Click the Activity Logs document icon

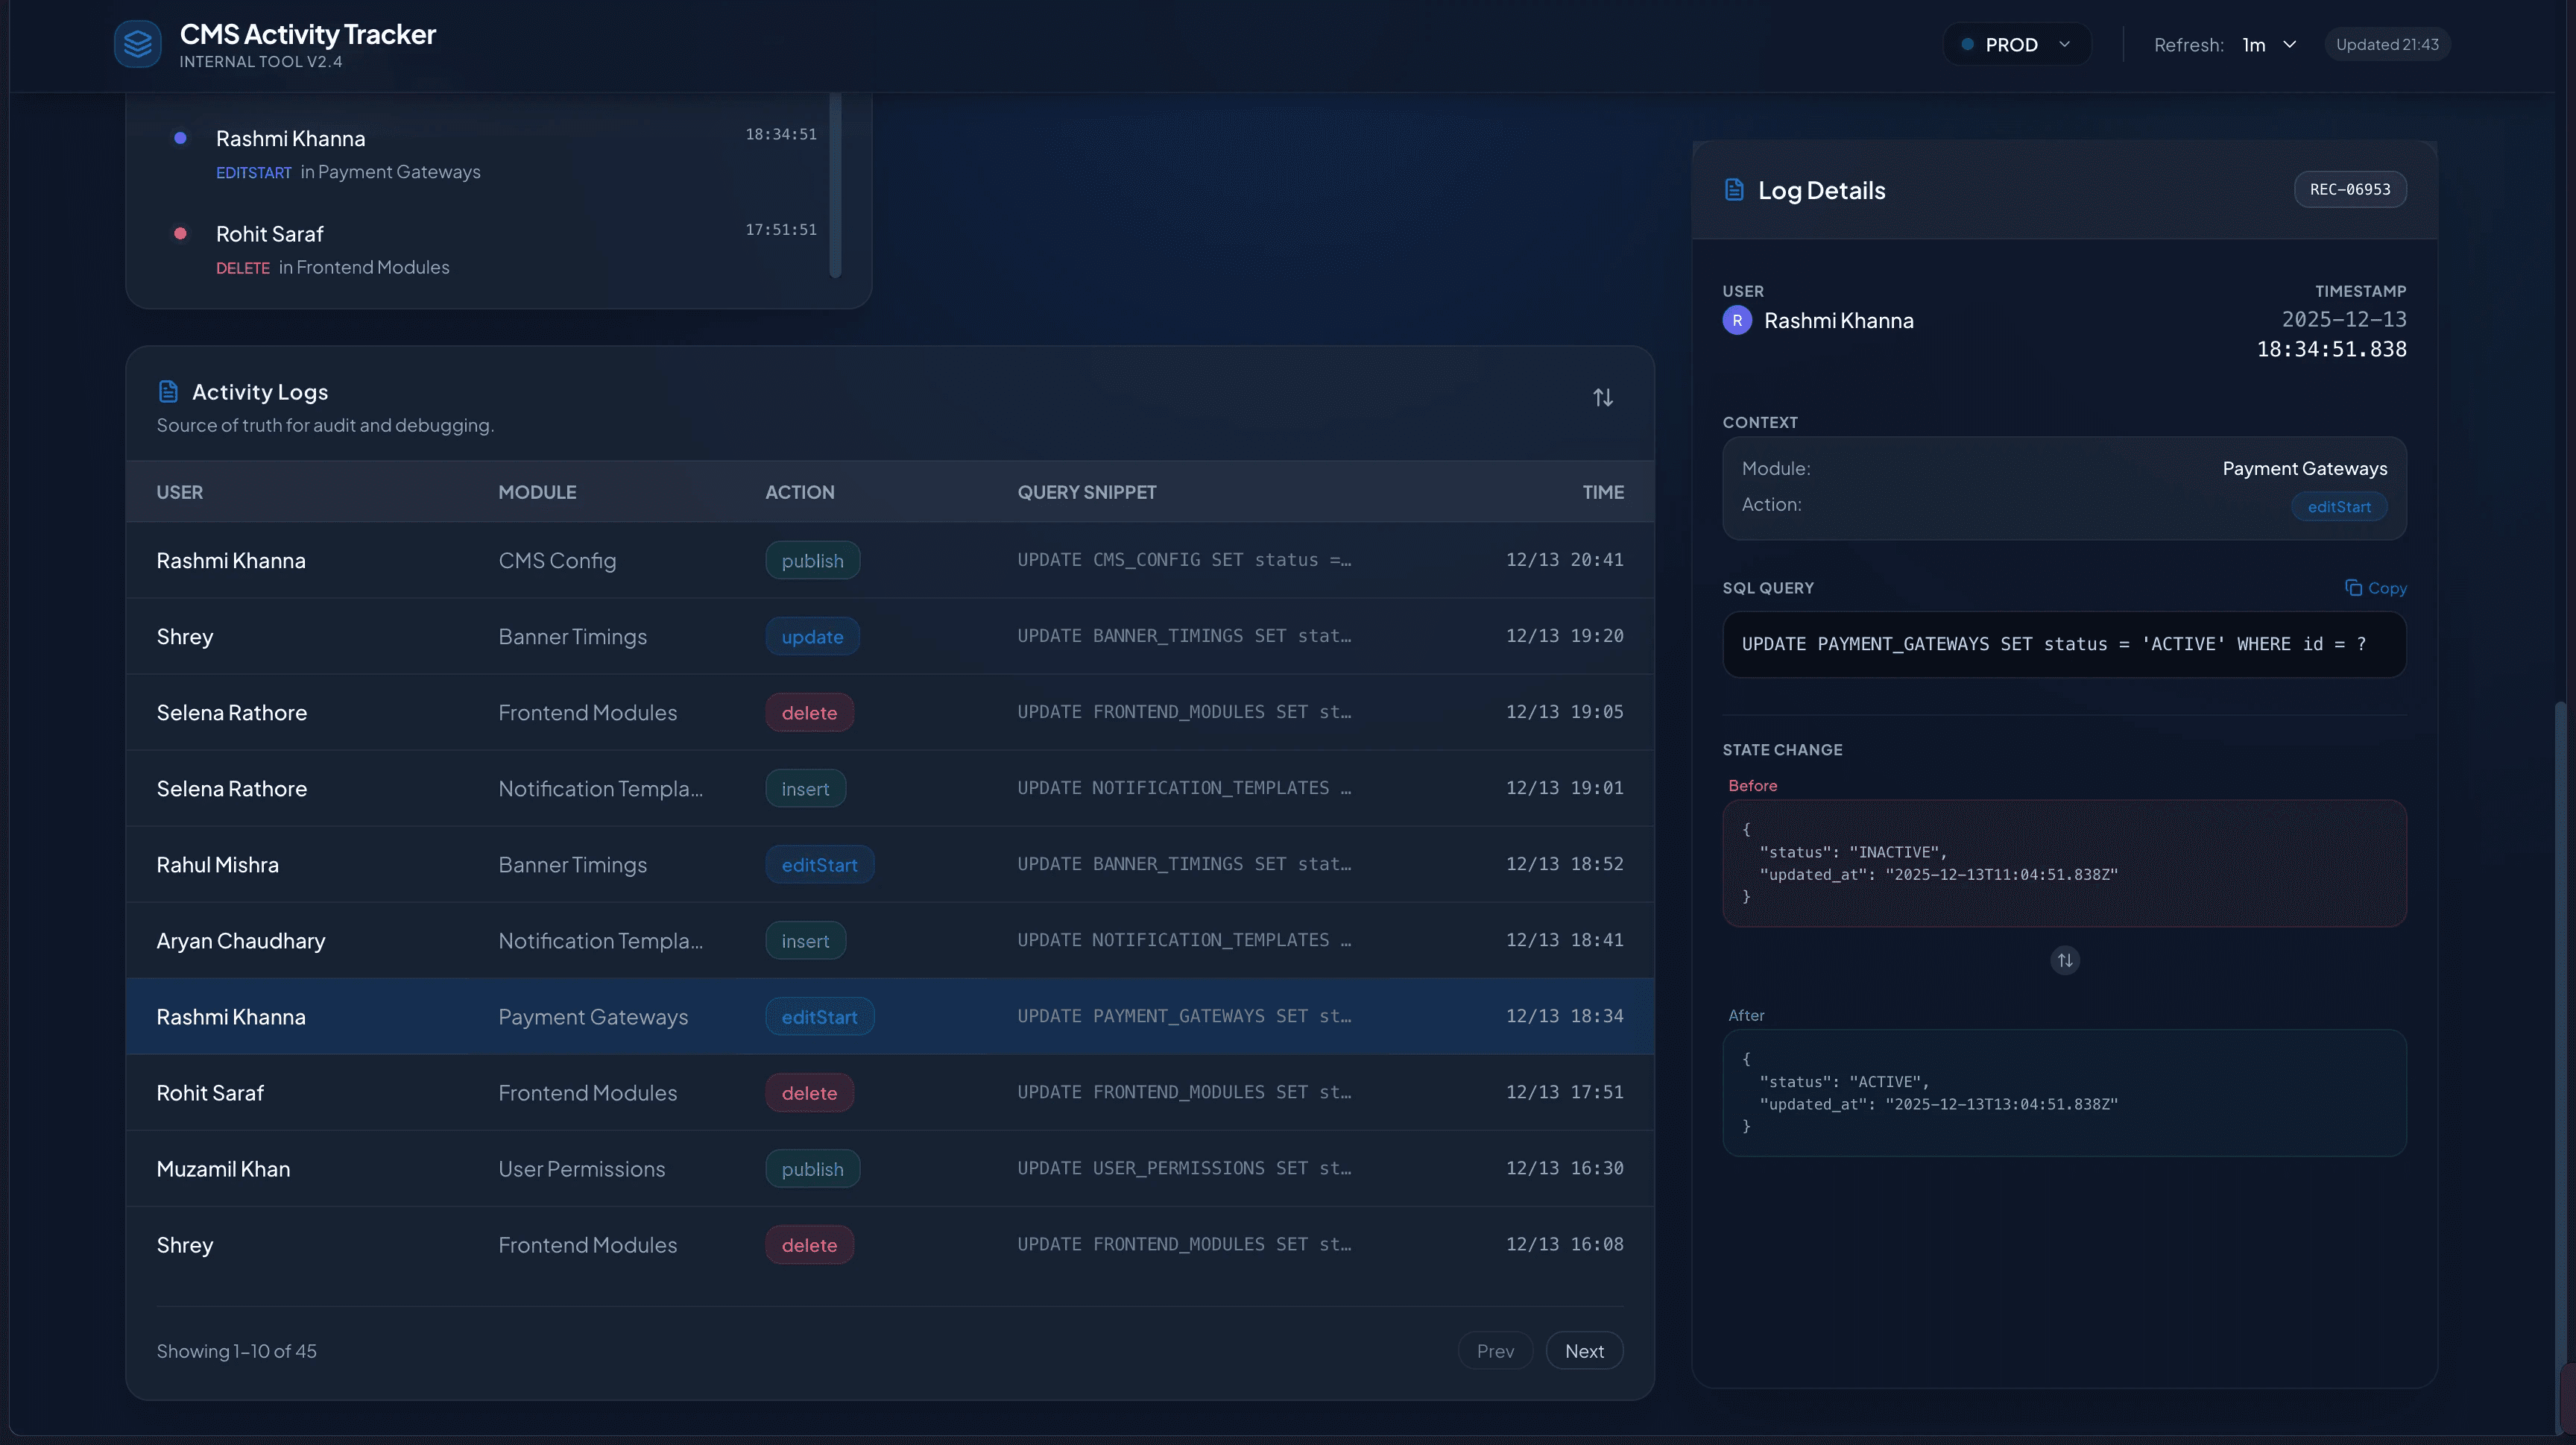pos(168,392)
